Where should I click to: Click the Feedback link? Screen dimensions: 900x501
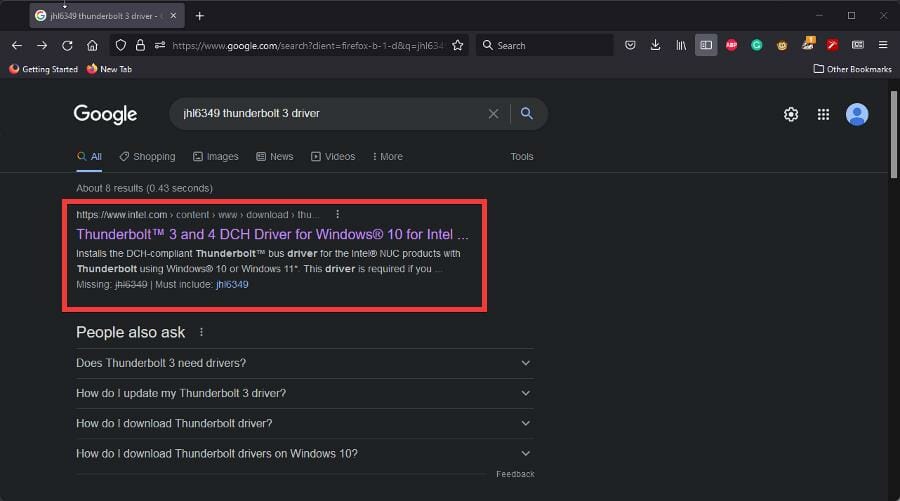click(x=515, y=474)
